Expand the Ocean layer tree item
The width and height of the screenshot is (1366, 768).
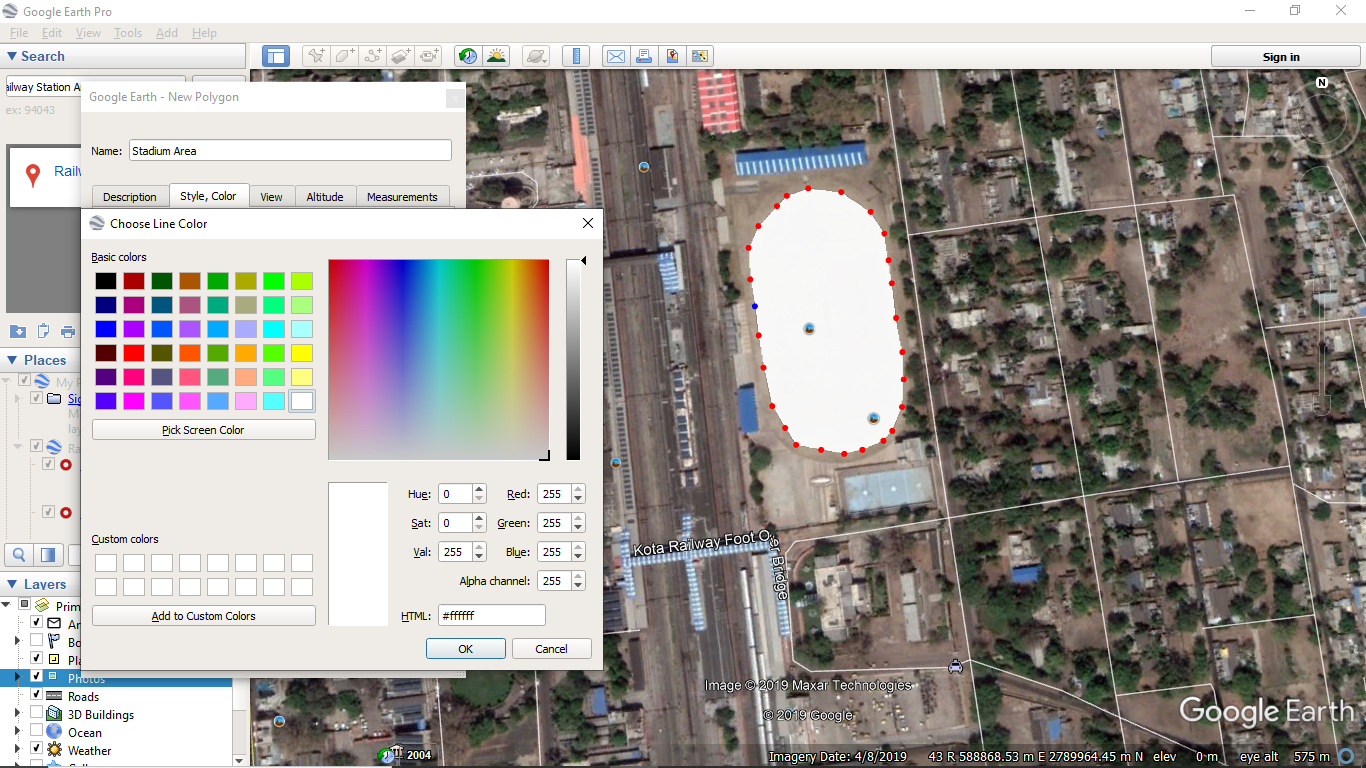(x=17, y=732)
